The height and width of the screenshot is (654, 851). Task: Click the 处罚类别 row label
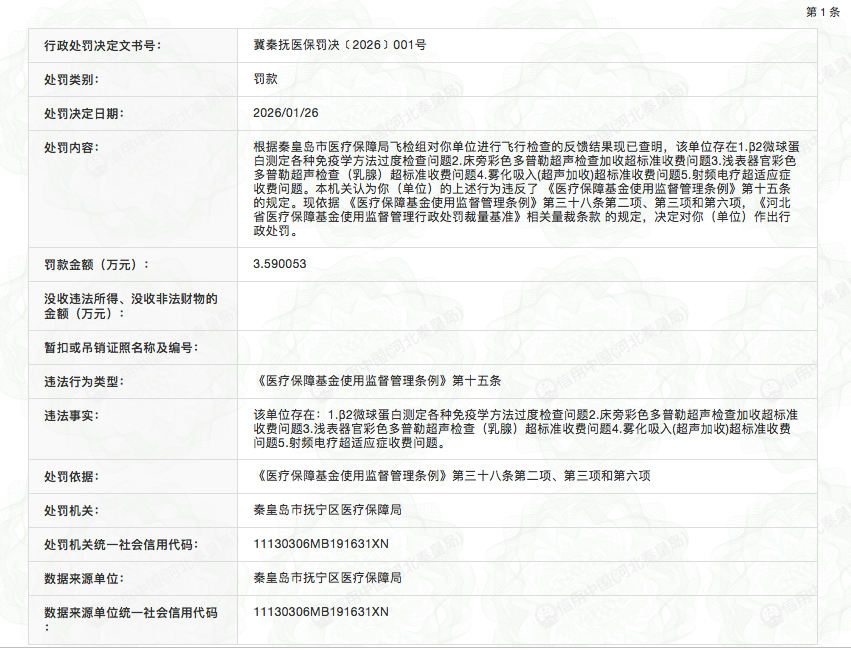point(70,80)
